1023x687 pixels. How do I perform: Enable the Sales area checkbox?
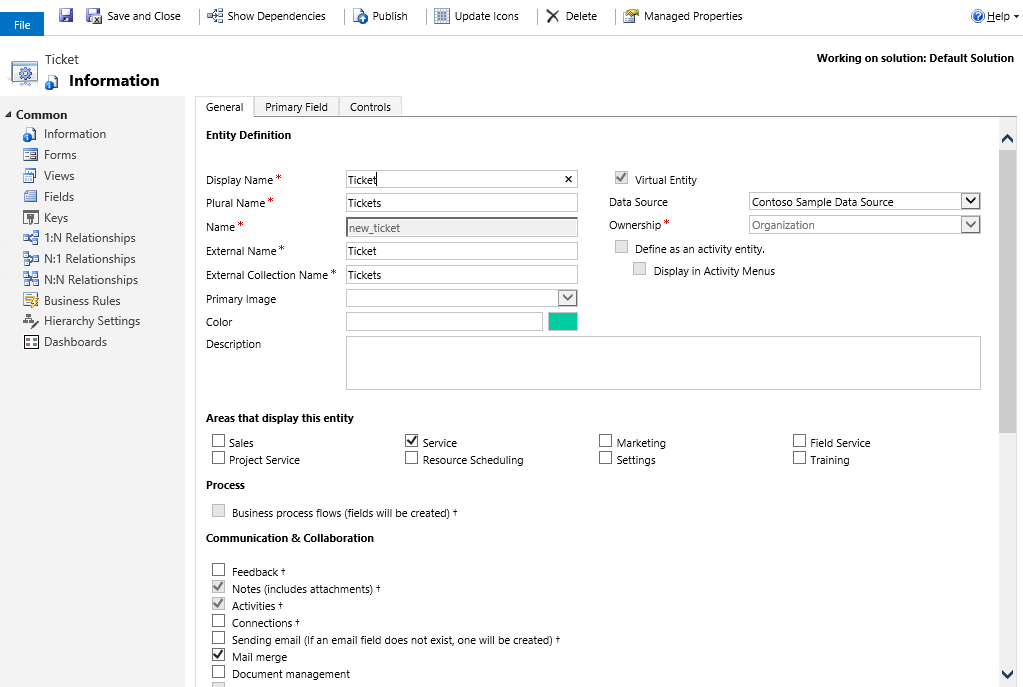click(x=219, y=441)
